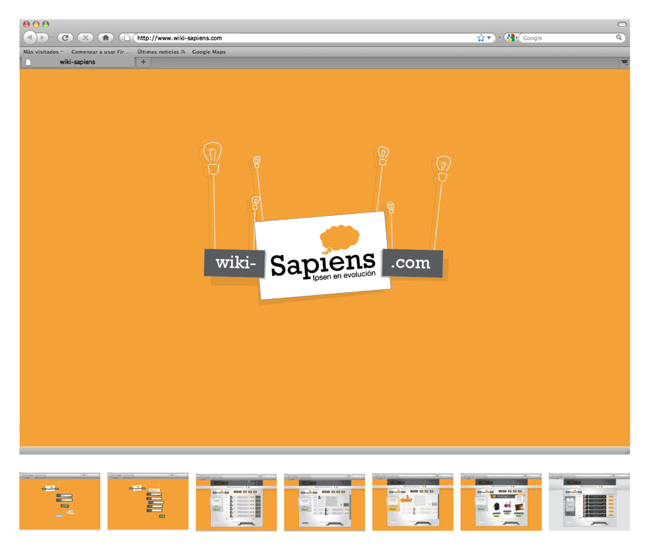Open second thumbnail with longer menu list
The image size is (650, 552).
click(148, 501)
